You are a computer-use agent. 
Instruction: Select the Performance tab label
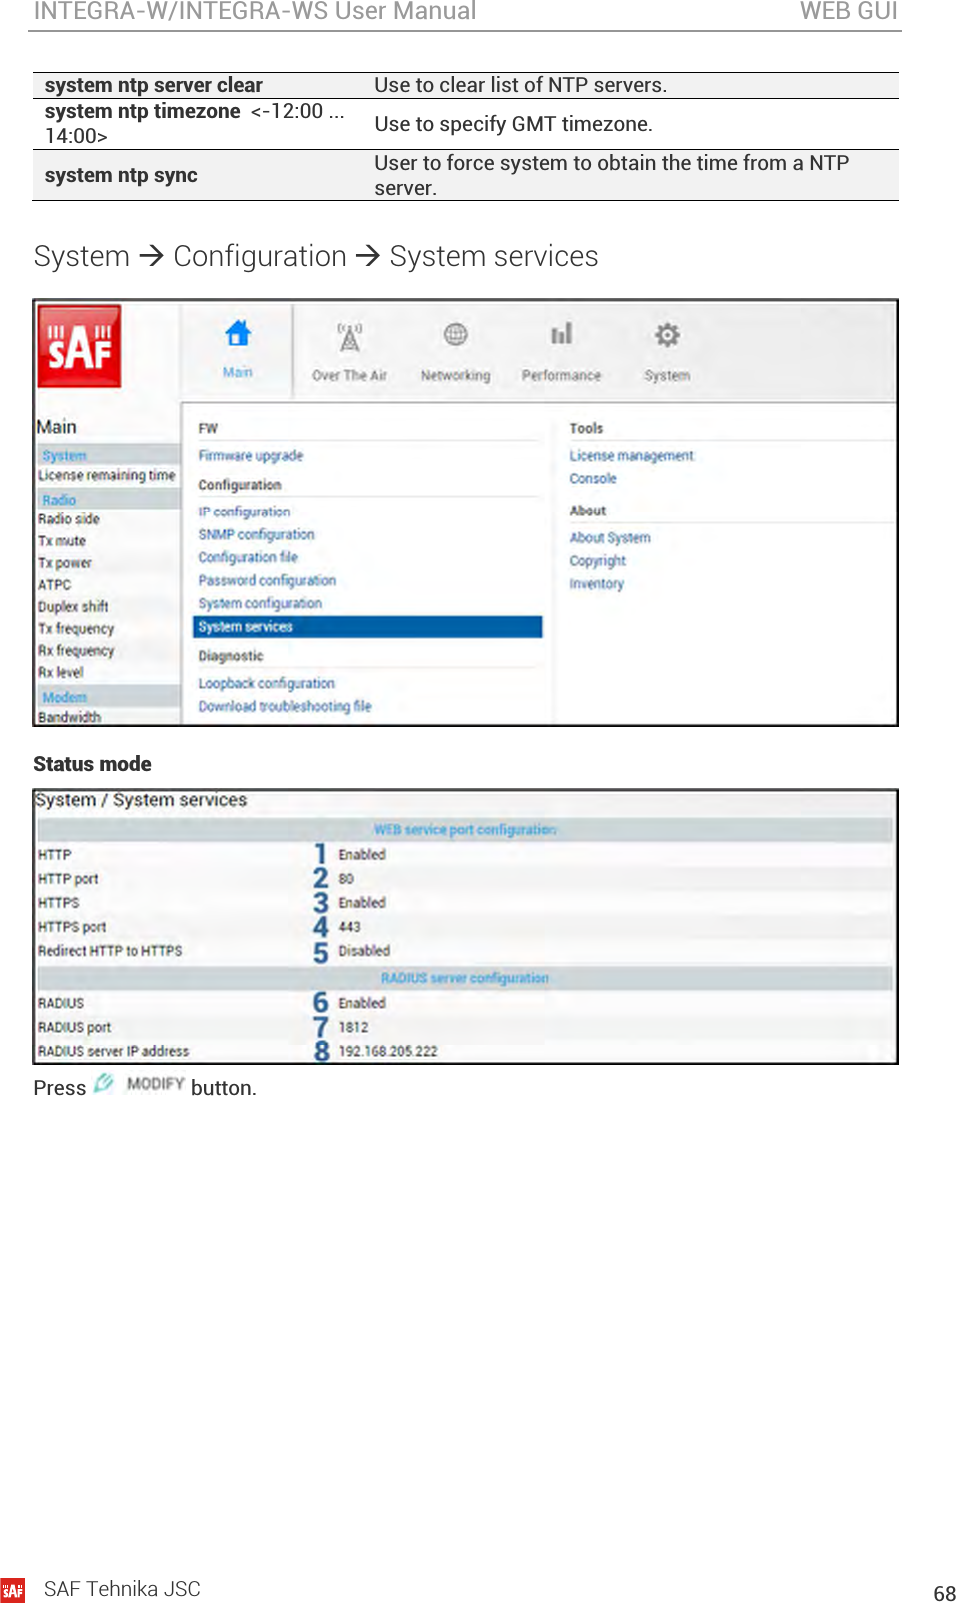[x=561, y=376]
